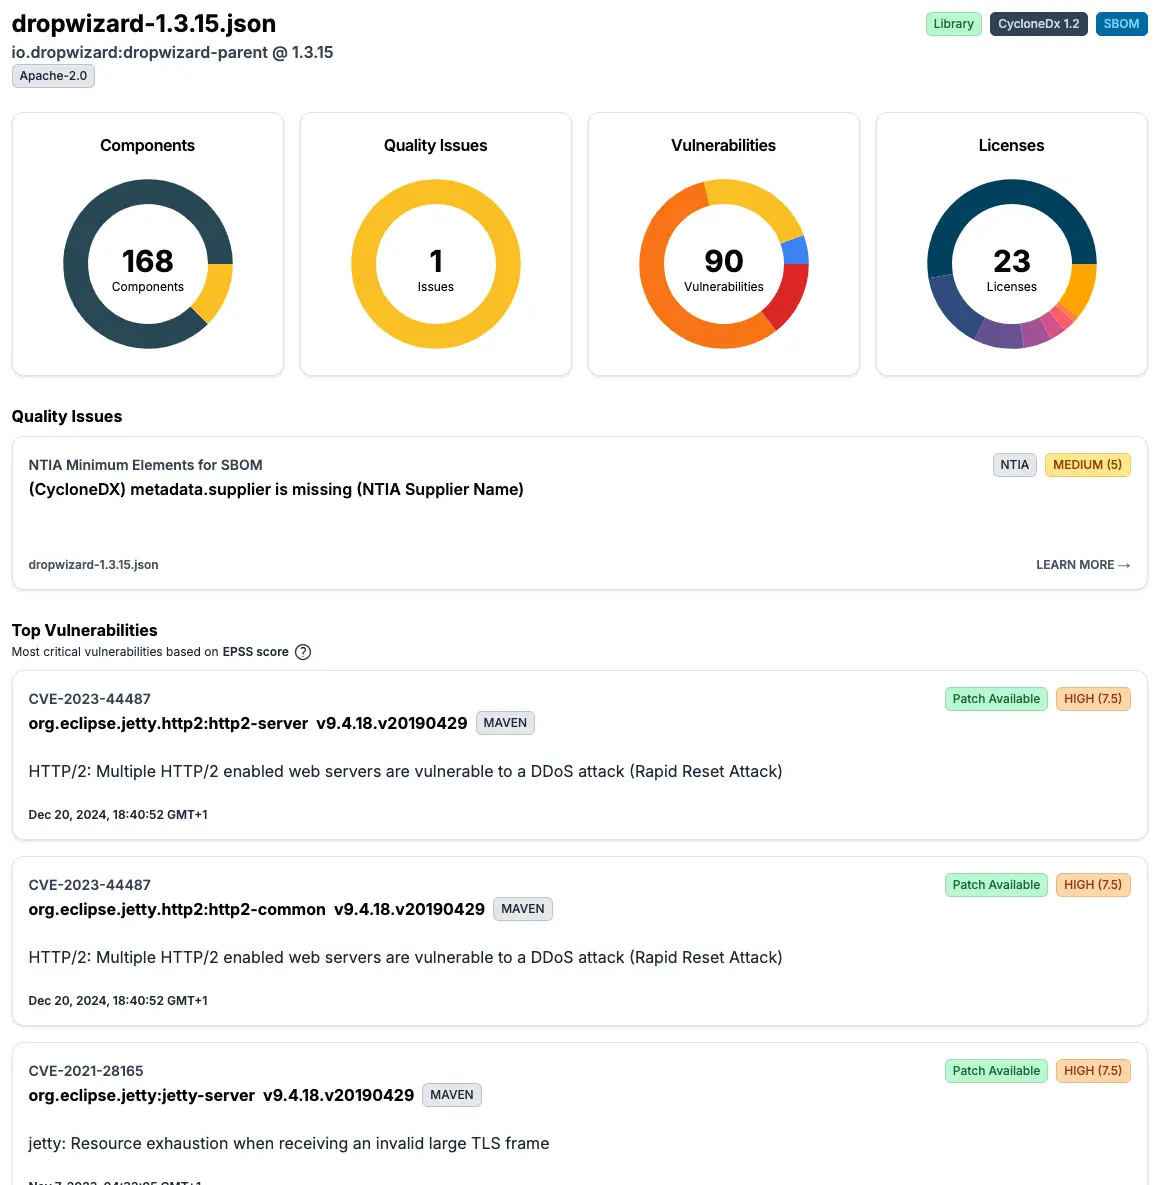Screen dimensions: 1157x1185
Task: Click the blue segment of Vulnerabilities chart
Action: (x=795, y=250)
